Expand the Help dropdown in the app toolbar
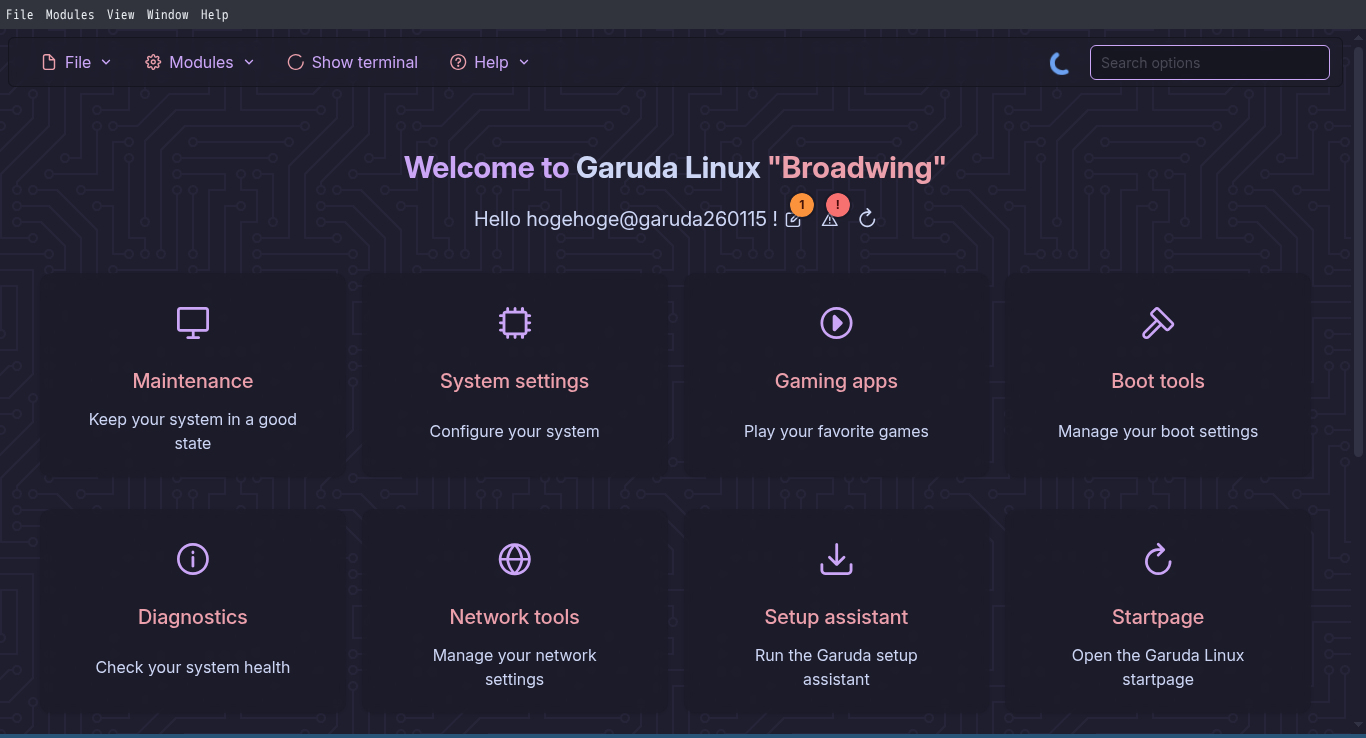This screenshot has height=738, width=1366. coord(490,62)
